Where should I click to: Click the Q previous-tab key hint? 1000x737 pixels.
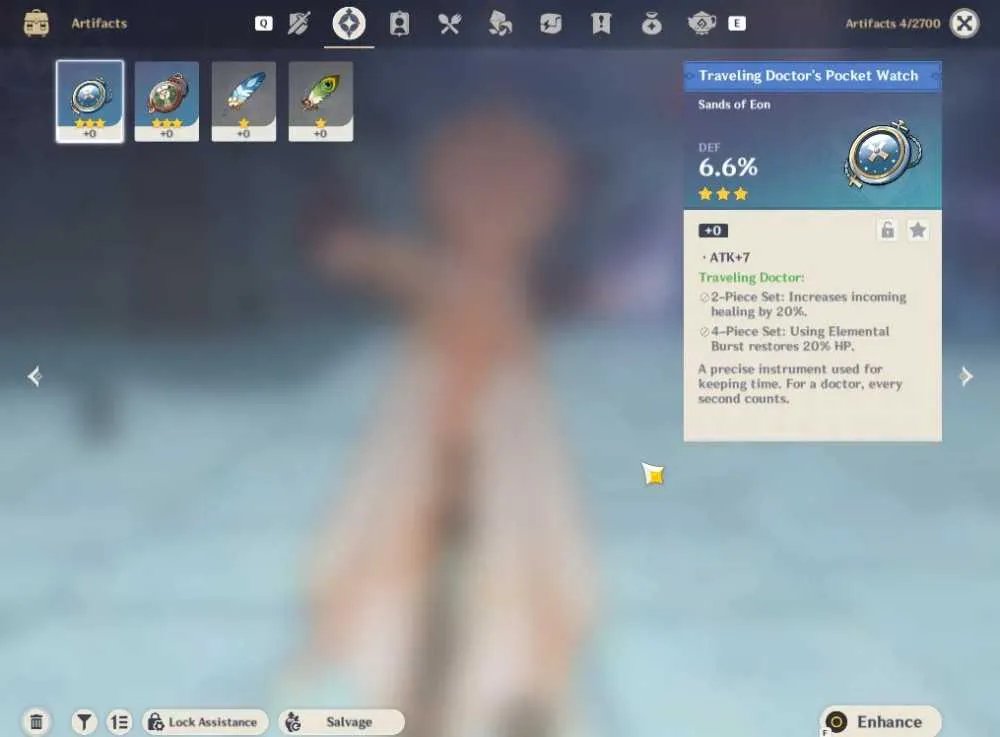263,24
